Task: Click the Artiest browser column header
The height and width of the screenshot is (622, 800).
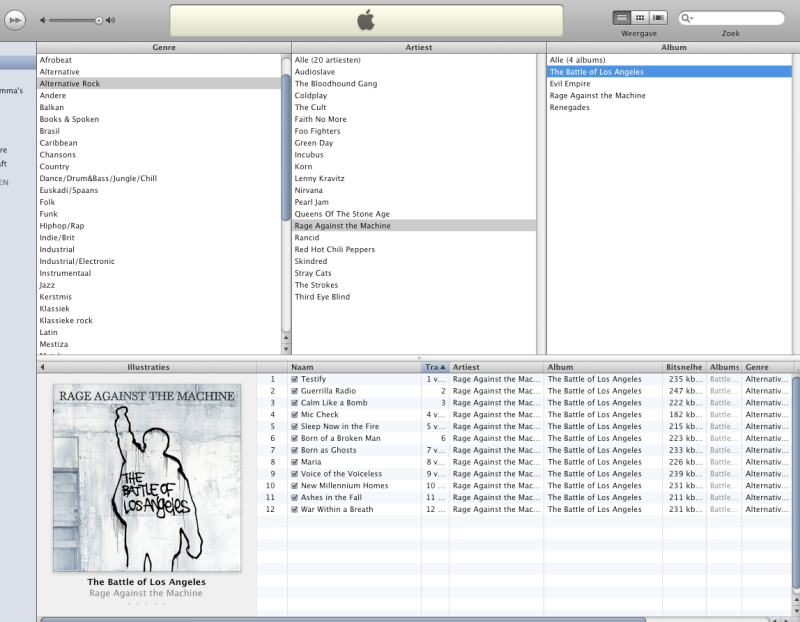Action: 418,47
